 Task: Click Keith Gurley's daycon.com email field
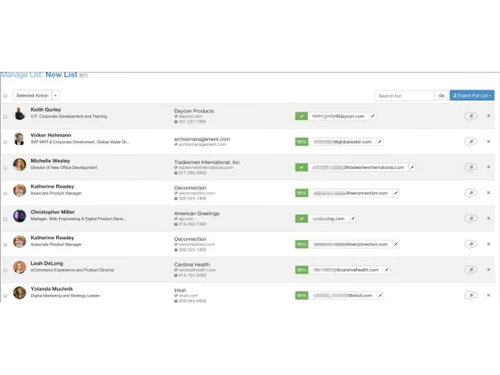tap(338, 116)
